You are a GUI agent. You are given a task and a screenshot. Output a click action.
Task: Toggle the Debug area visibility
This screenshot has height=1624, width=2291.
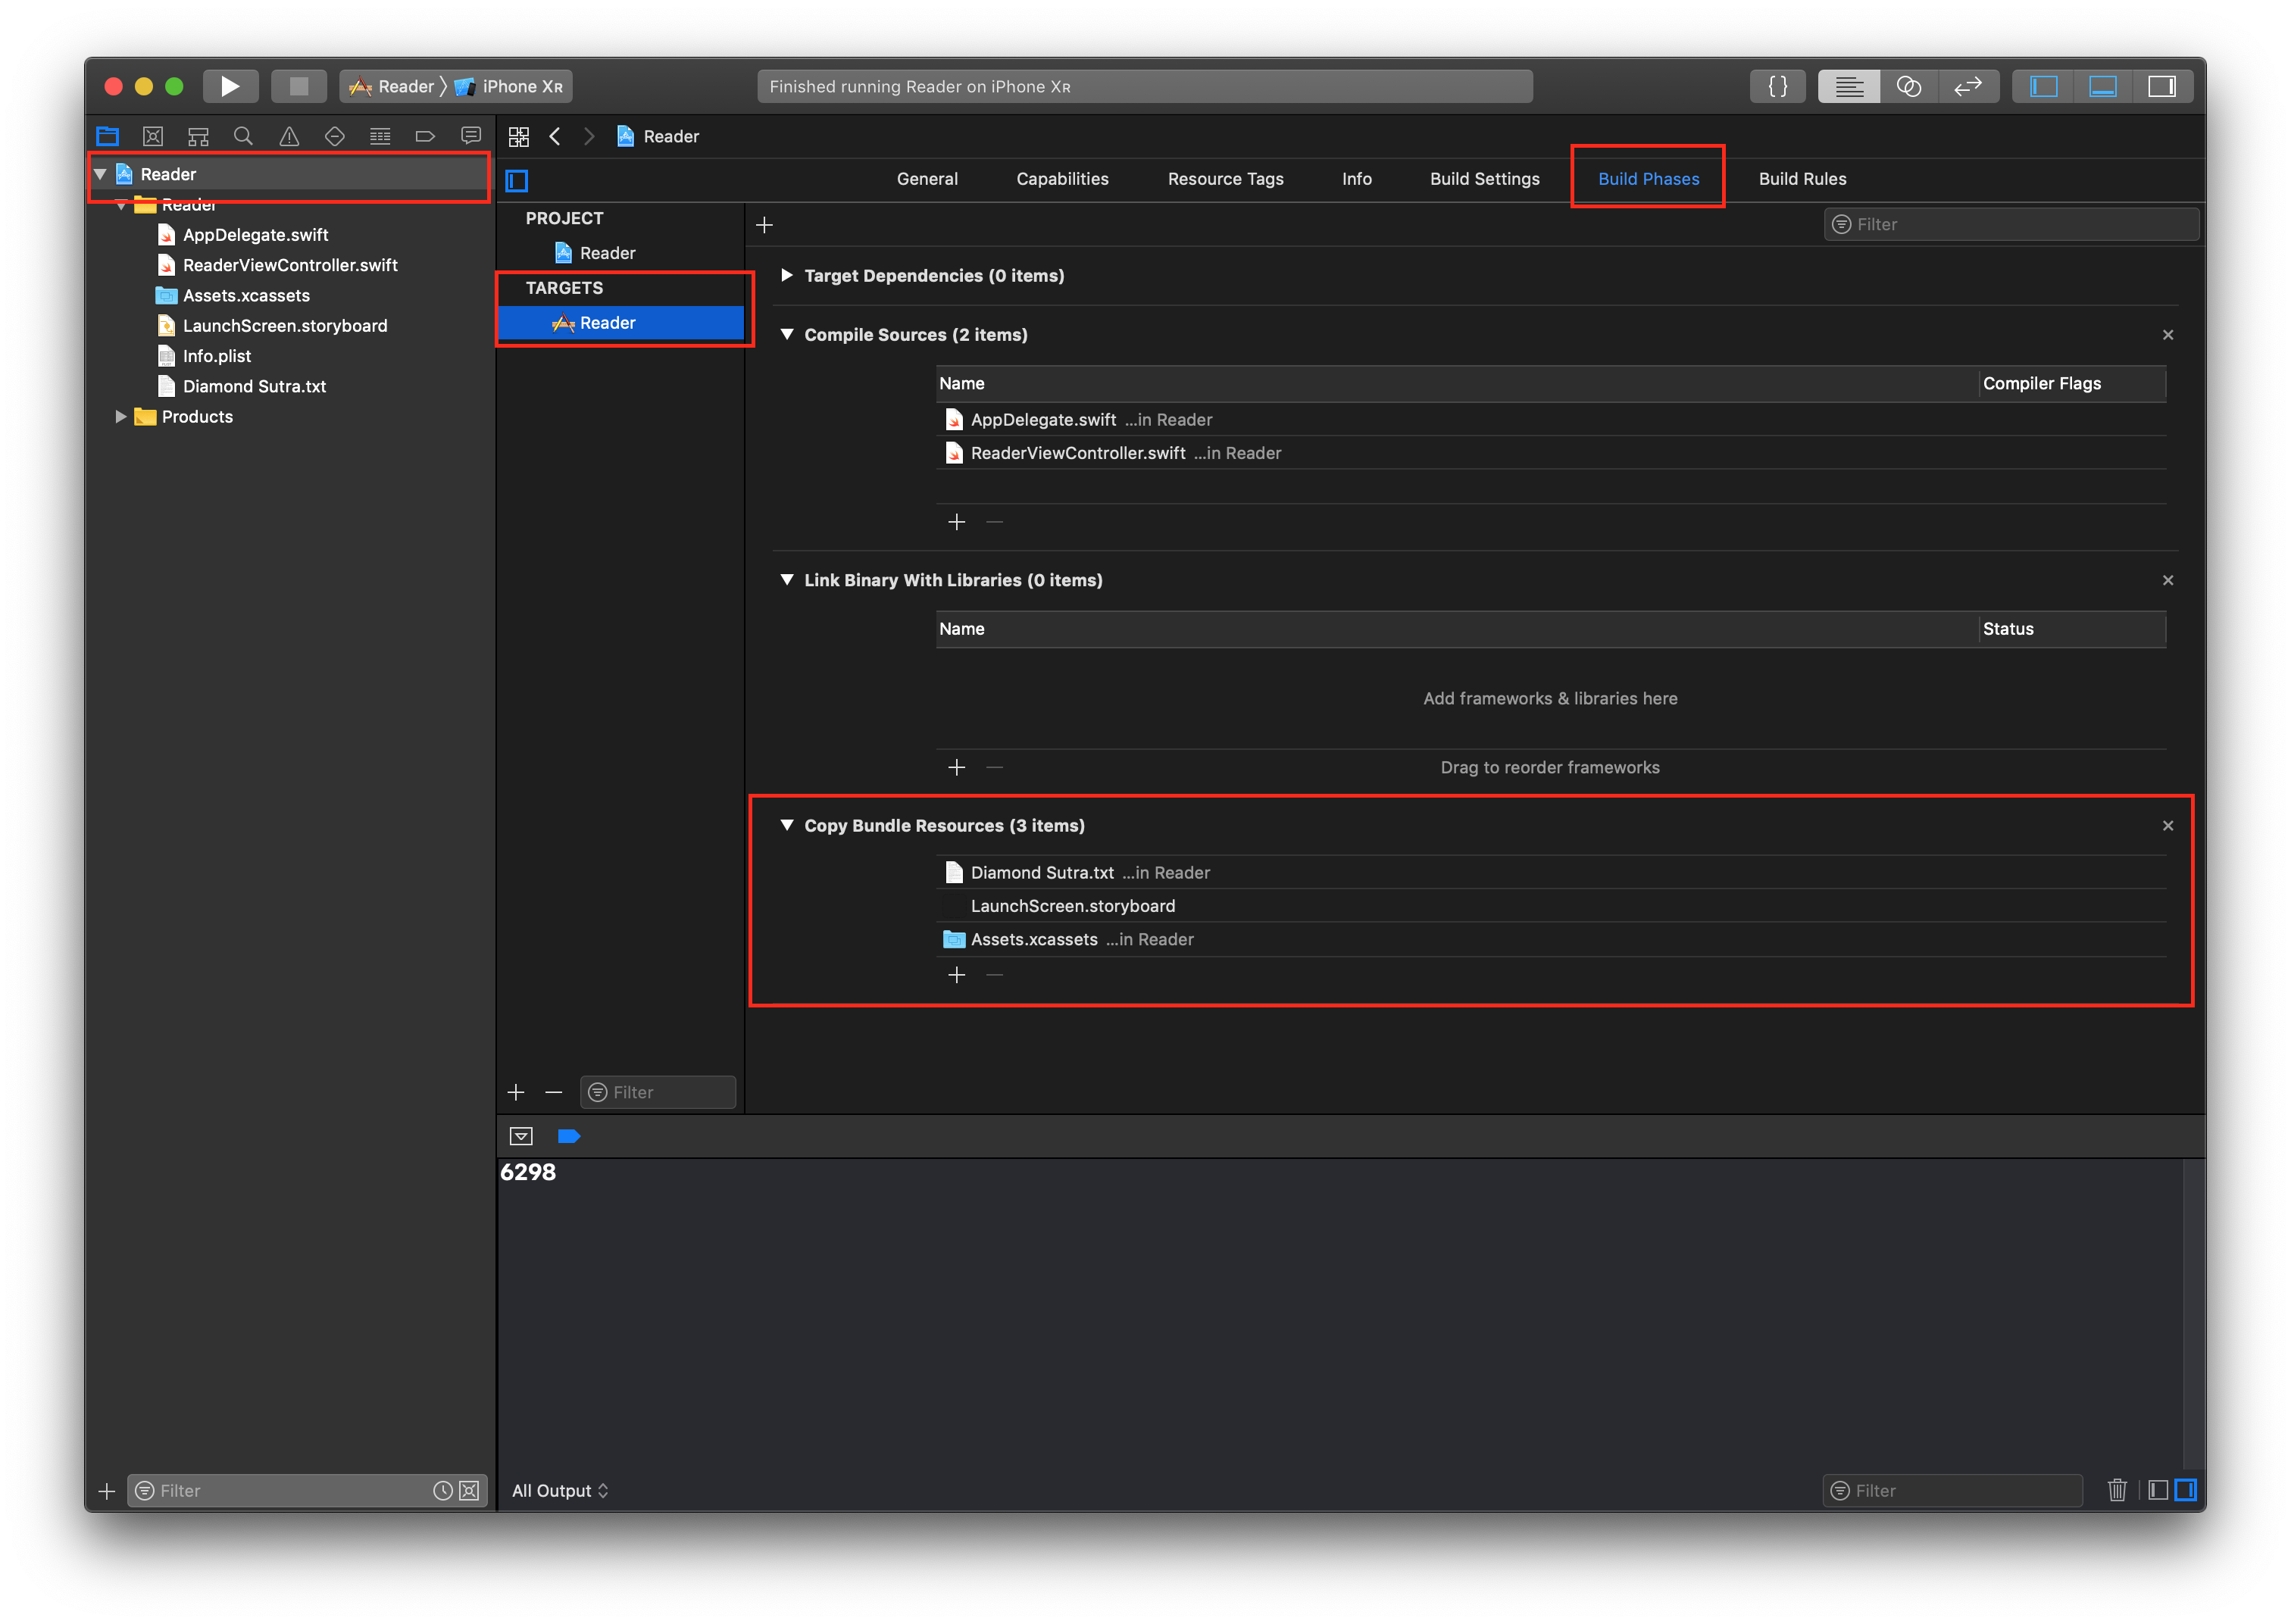point(2102,86)
